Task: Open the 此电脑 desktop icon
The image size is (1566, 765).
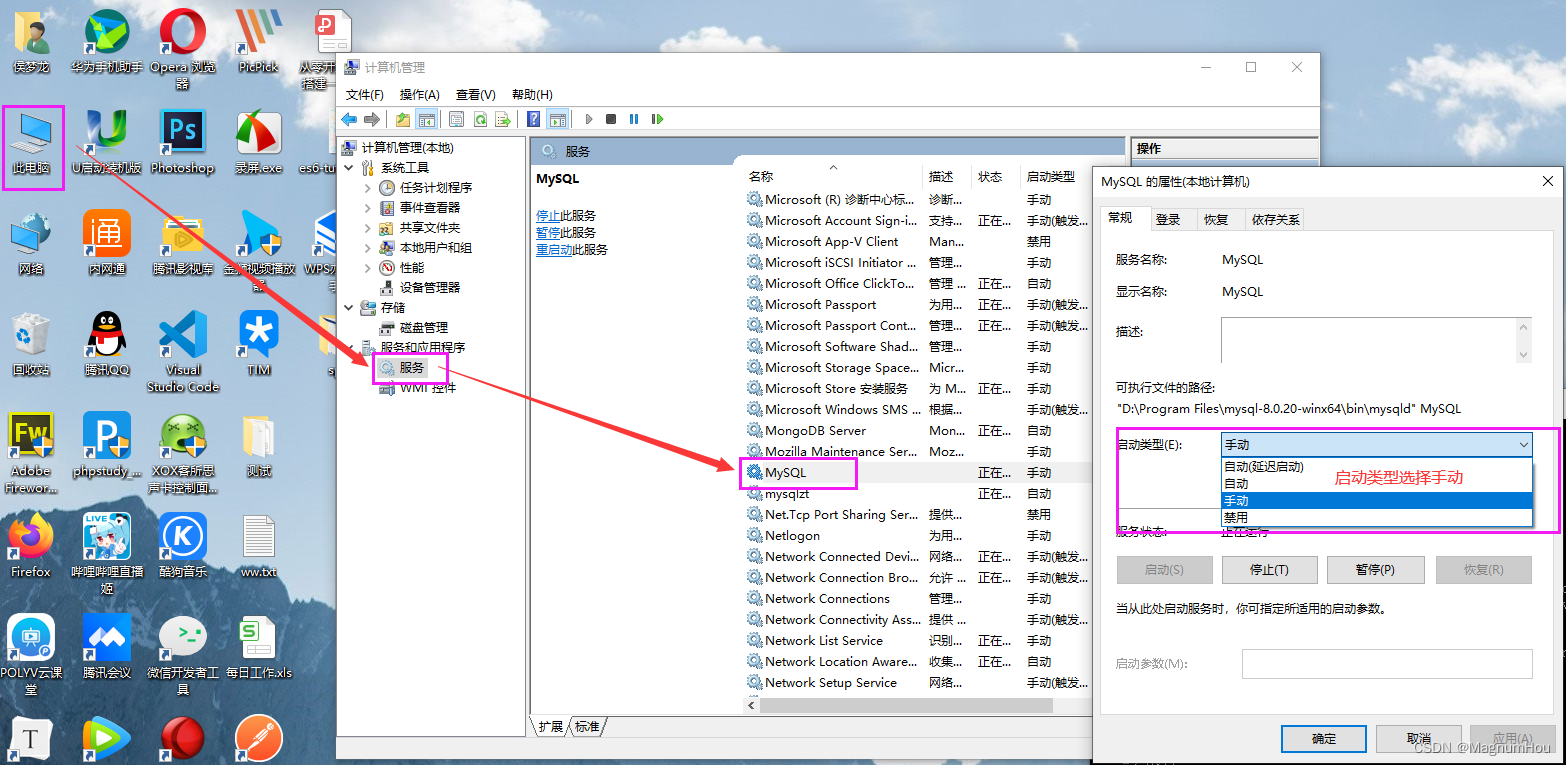Action: pos(32,142)
